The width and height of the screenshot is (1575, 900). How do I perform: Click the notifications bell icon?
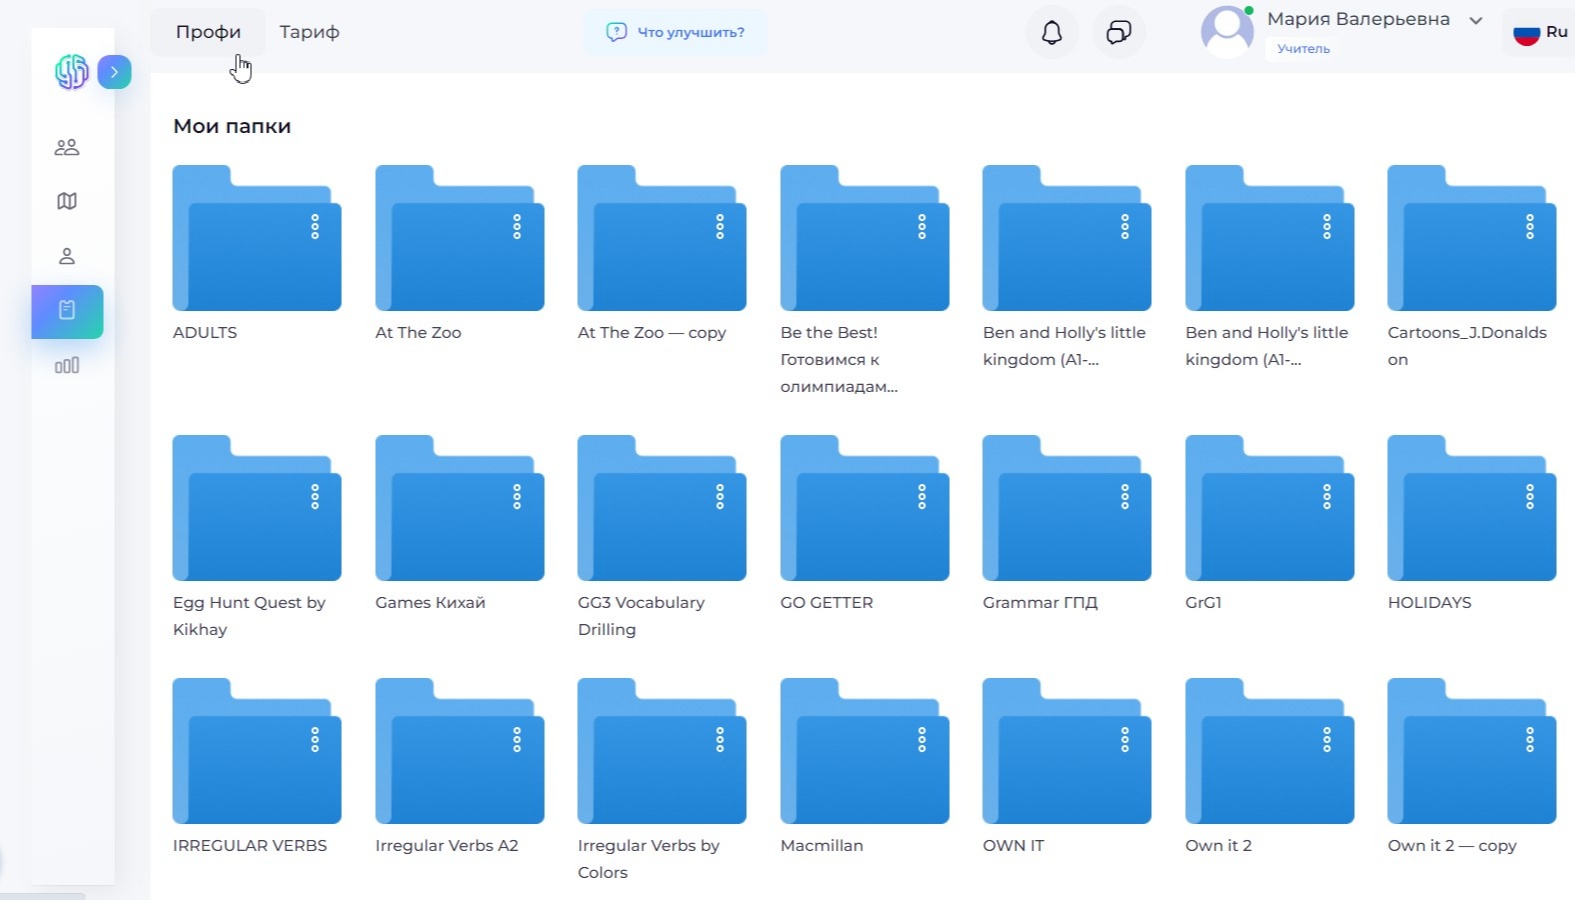(1051, 32)
